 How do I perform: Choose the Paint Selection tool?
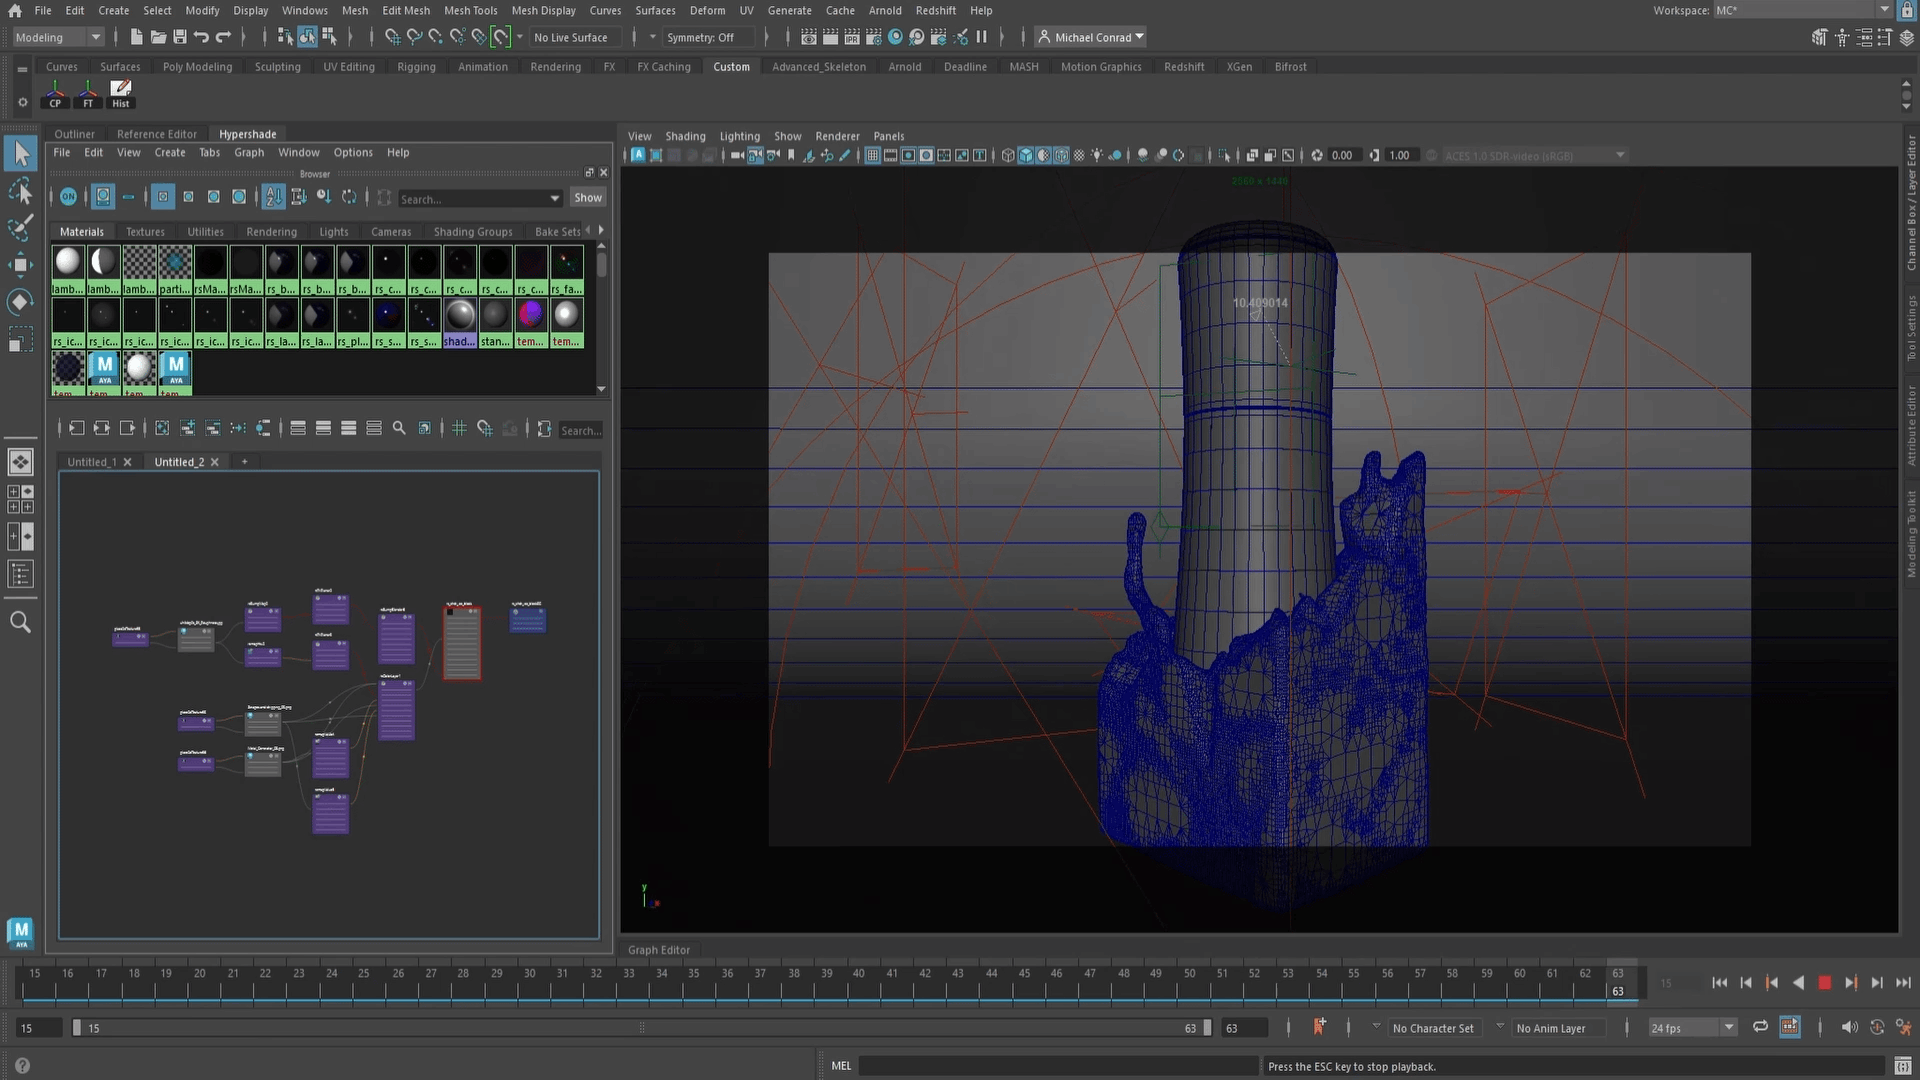click(x=20, y=228)
